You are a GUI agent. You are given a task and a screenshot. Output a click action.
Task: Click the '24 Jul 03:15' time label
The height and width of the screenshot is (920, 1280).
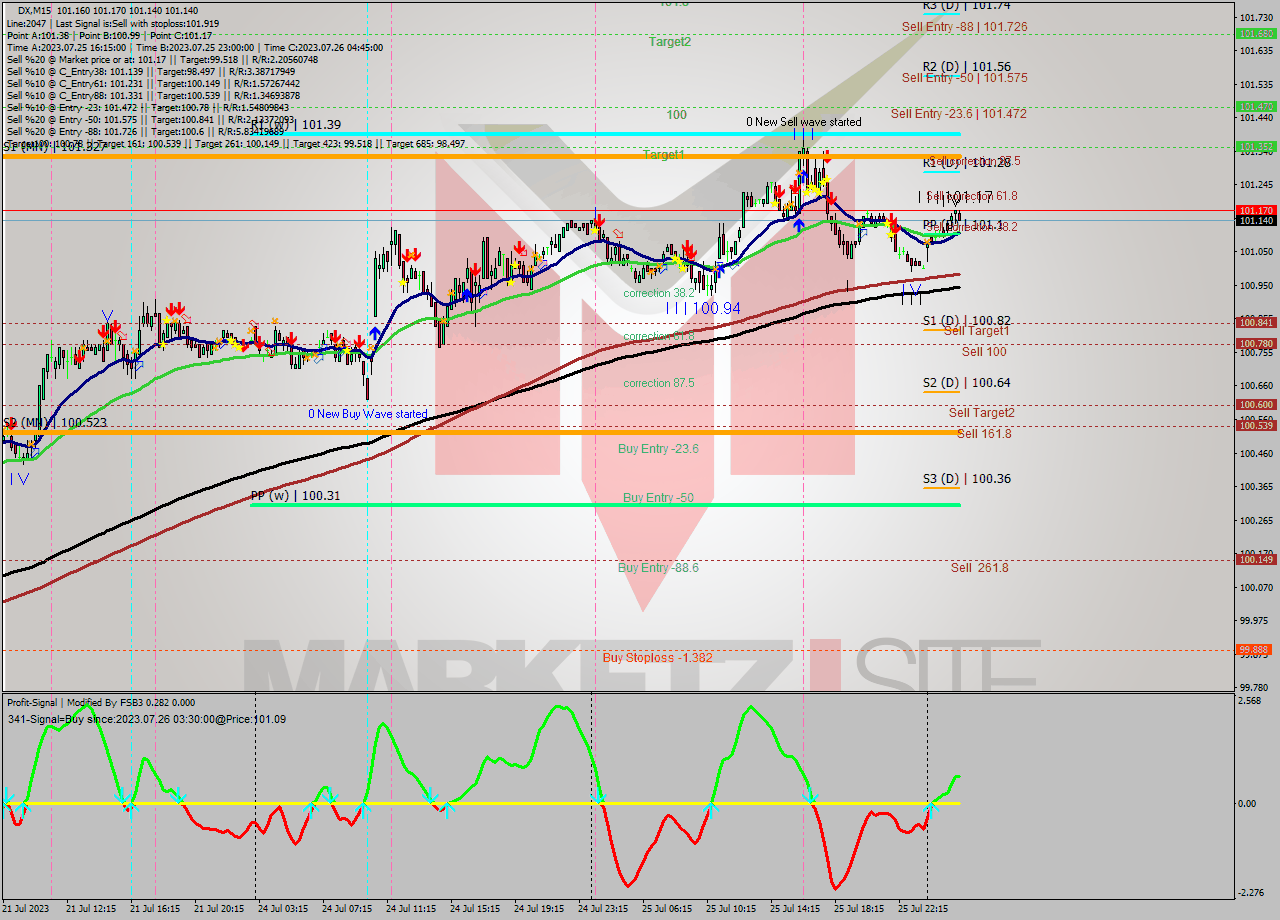coord(283,909)
